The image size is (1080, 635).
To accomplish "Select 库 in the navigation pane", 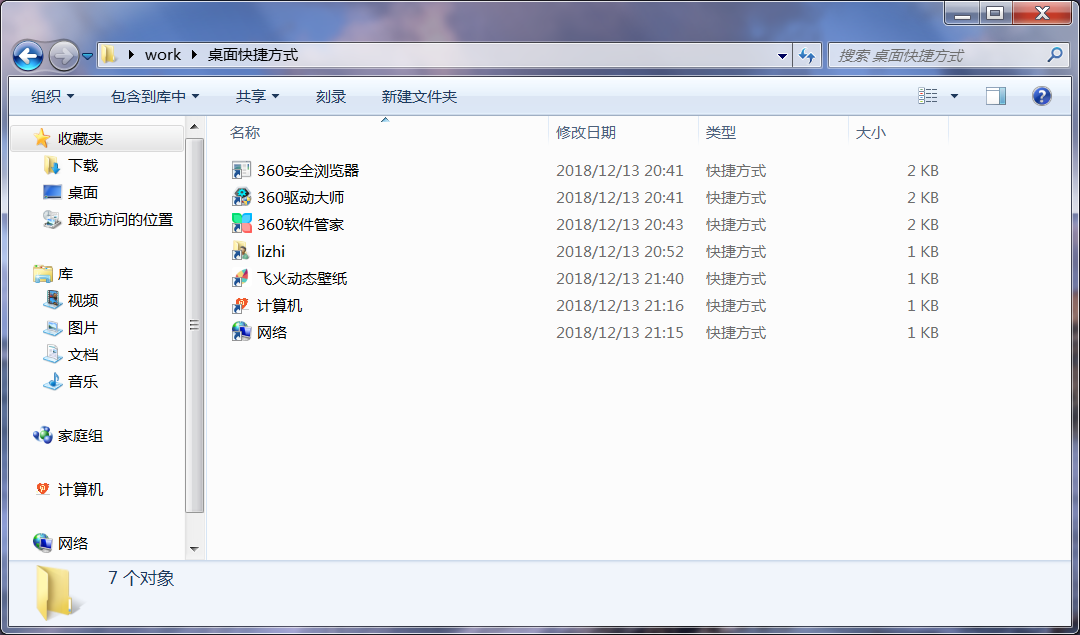I will point(65,273).
